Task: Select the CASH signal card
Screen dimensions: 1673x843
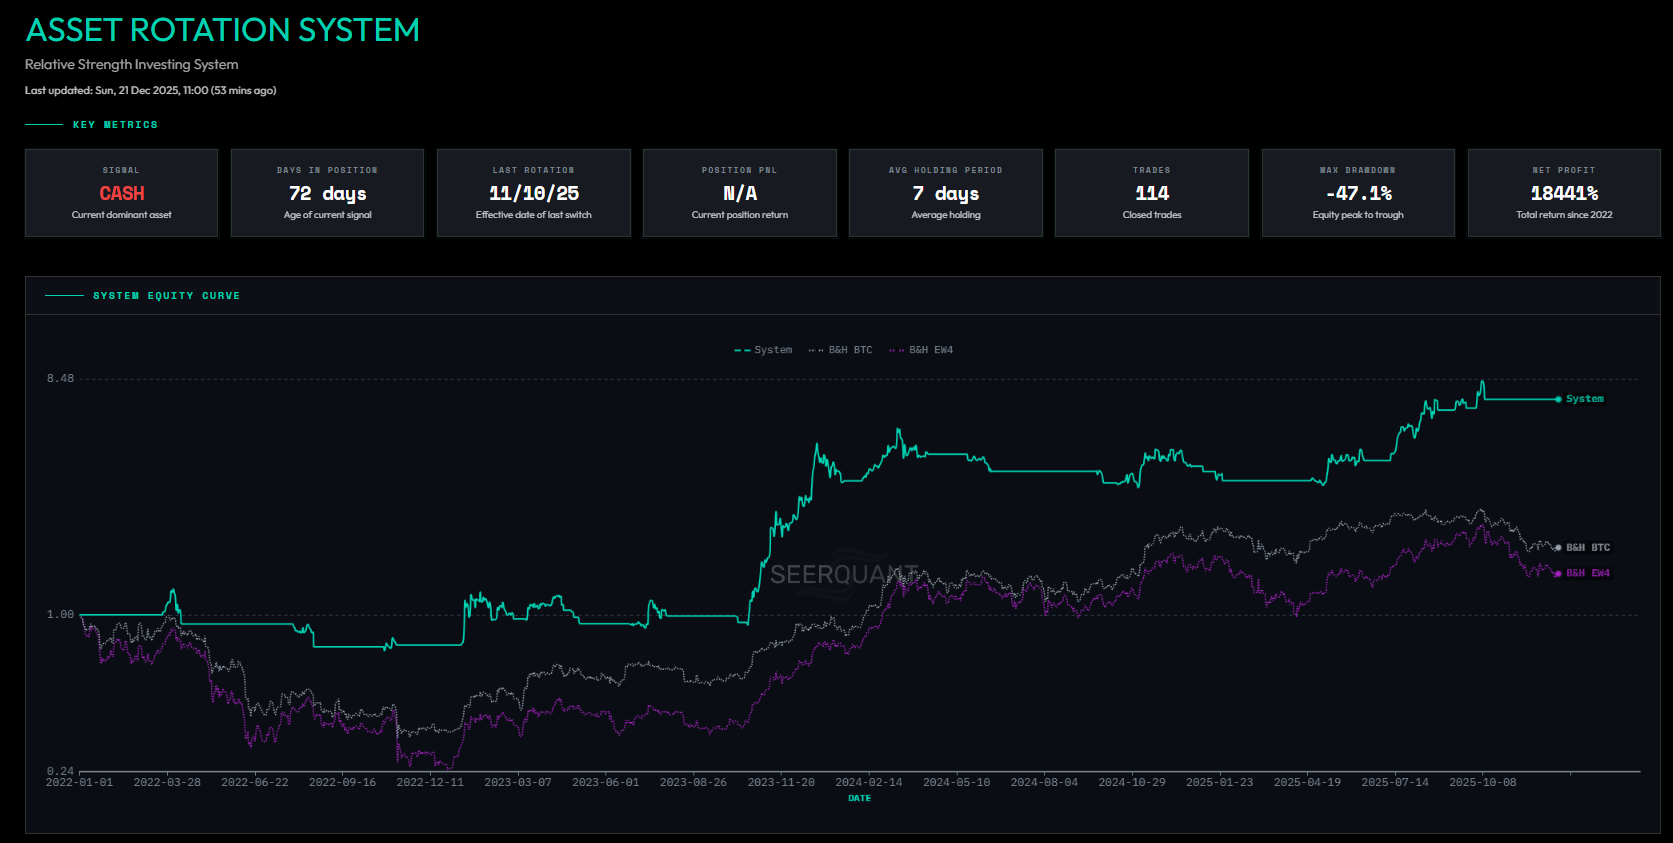Action: click(x=121, y=193)
